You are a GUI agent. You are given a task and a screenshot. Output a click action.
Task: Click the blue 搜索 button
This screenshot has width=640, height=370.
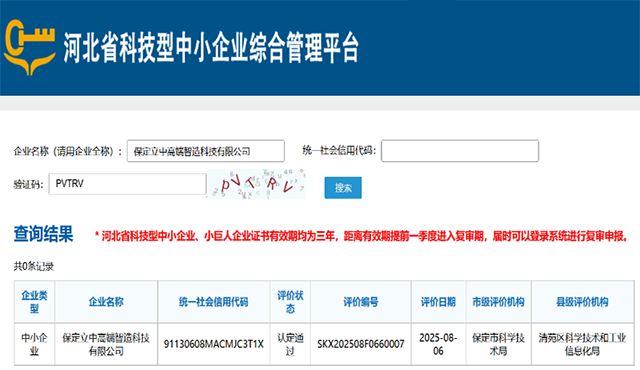[x=343, y=188]
